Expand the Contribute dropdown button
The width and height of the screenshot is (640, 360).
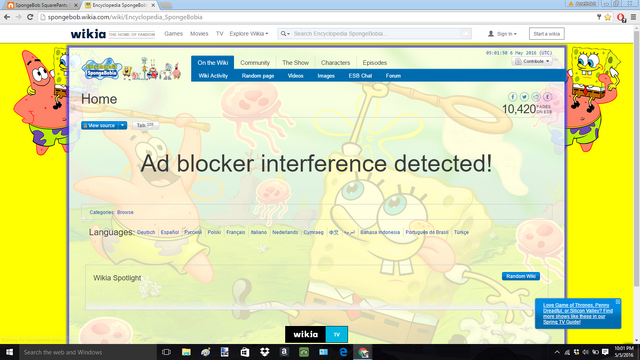(x=532, y=61)
